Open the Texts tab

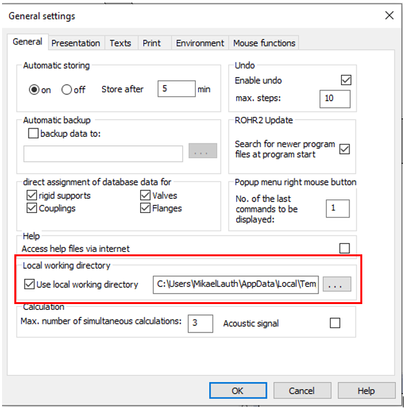(120, 43)
